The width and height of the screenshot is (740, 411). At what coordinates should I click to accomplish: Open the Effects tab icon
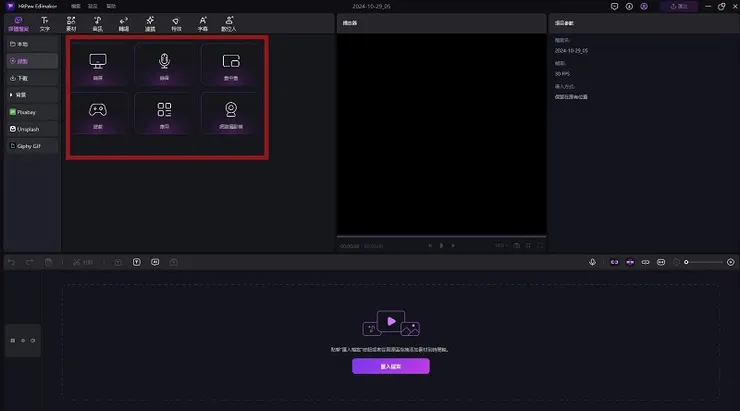(176, 24)
